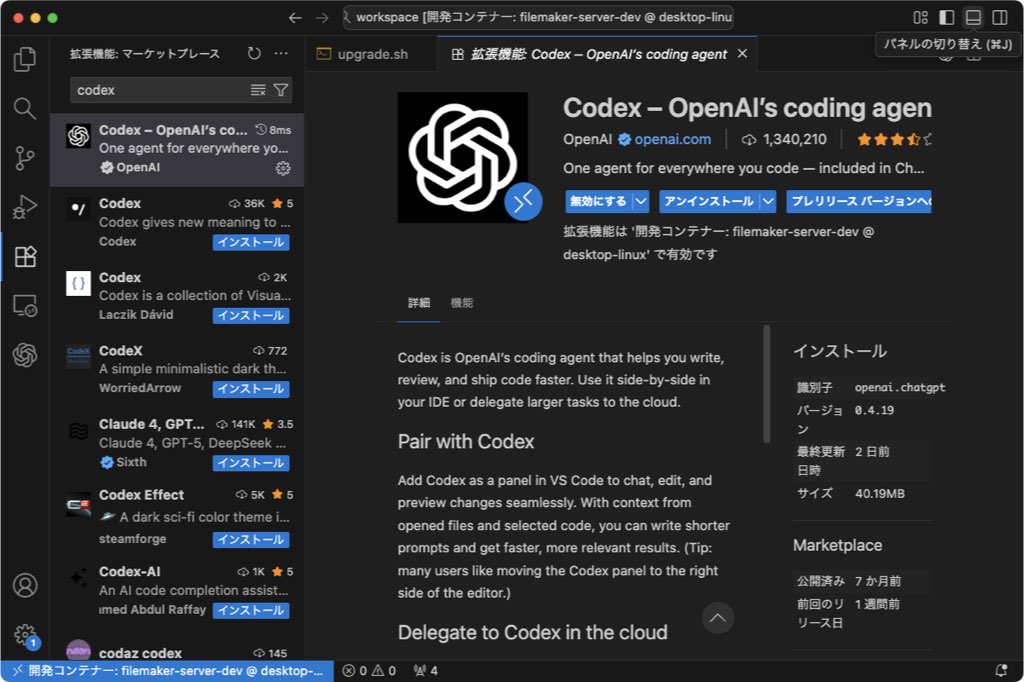
Task: Open the openai.com publisher link
Action: (x=672, y=140)
